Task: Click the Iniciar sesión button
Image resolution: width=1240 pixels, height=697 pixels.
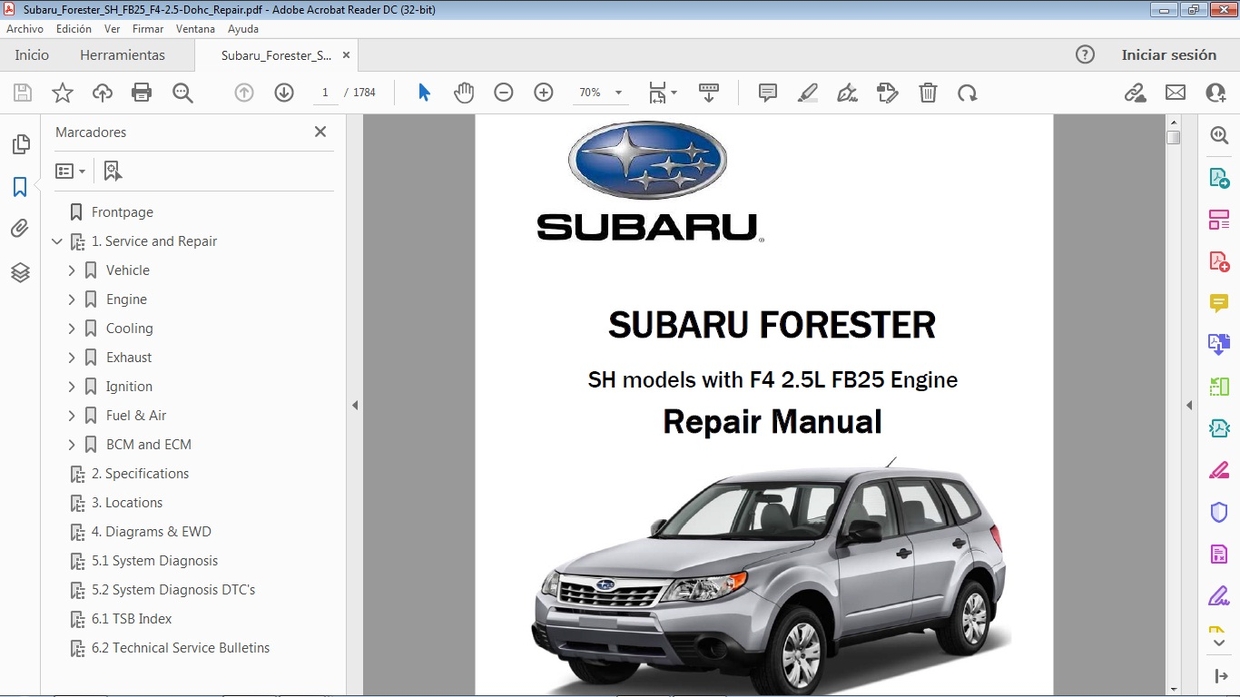Action: [1170, 55]
